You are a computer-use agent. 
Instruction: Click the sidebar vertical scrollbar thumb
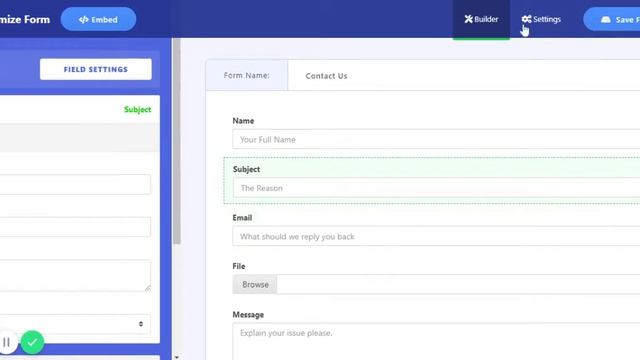click(177, 141)
